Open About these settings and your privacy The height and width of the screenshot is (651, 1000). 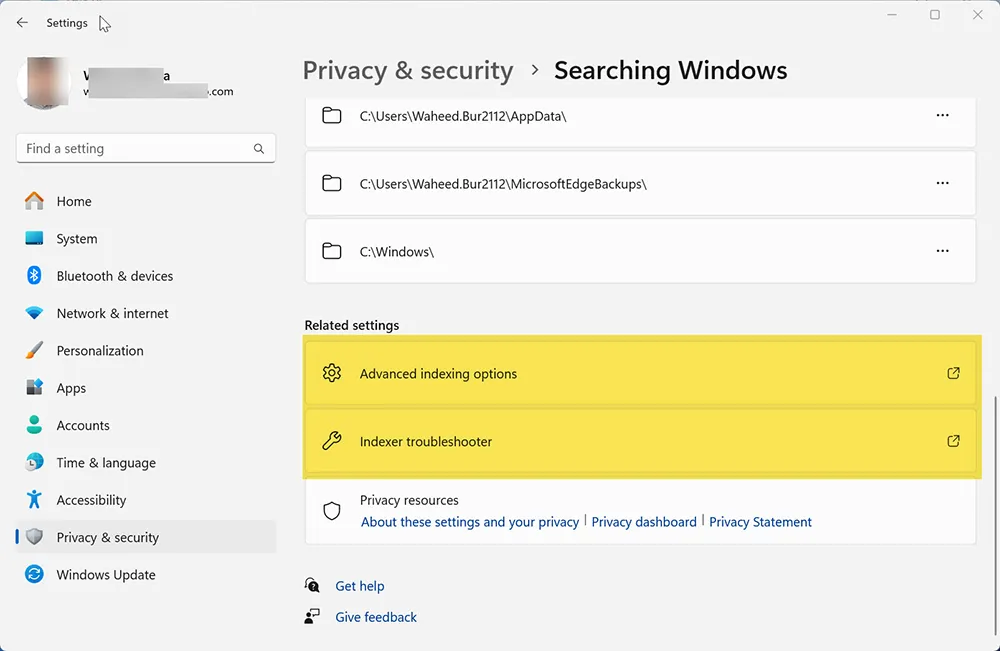(x=469, y=521)
